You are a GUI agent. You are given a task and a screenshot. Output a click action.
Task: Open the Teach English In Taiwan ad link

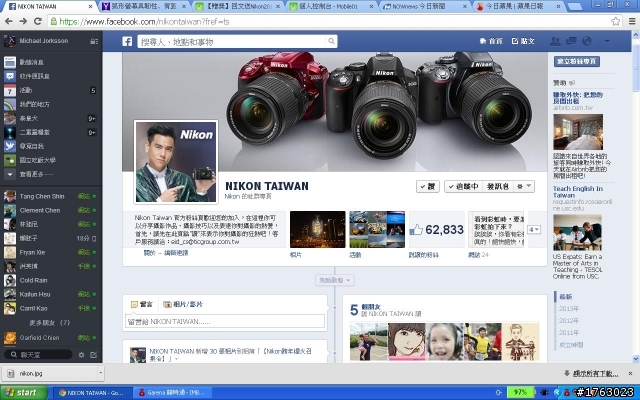[578, 192]
